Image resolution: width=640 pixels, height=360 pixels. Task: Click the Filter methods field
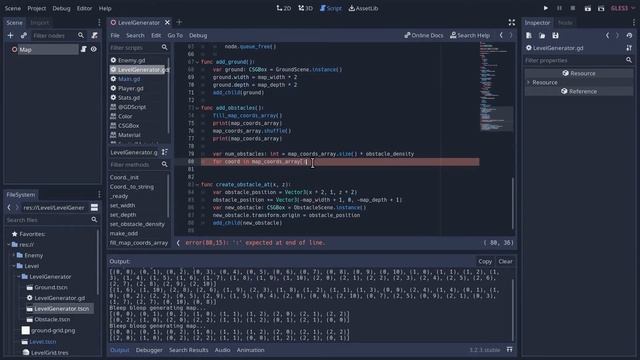click(139, 164)
